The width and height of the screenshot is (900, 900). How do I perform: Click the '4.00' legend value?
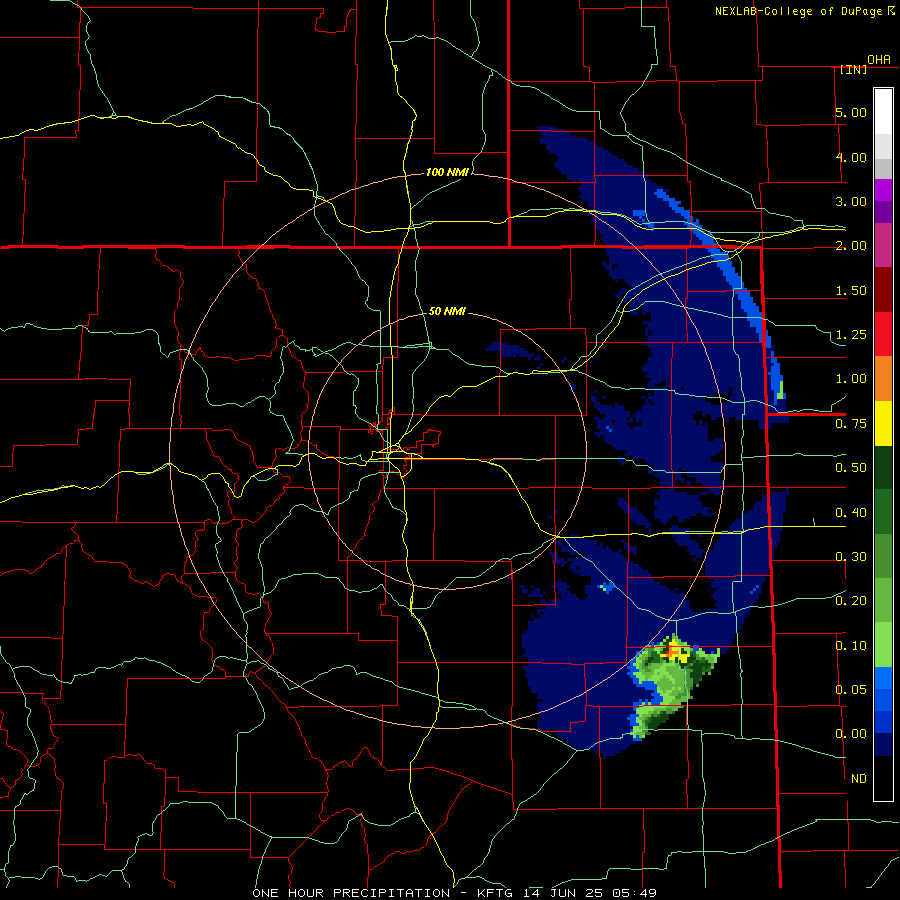coord(851,157)
